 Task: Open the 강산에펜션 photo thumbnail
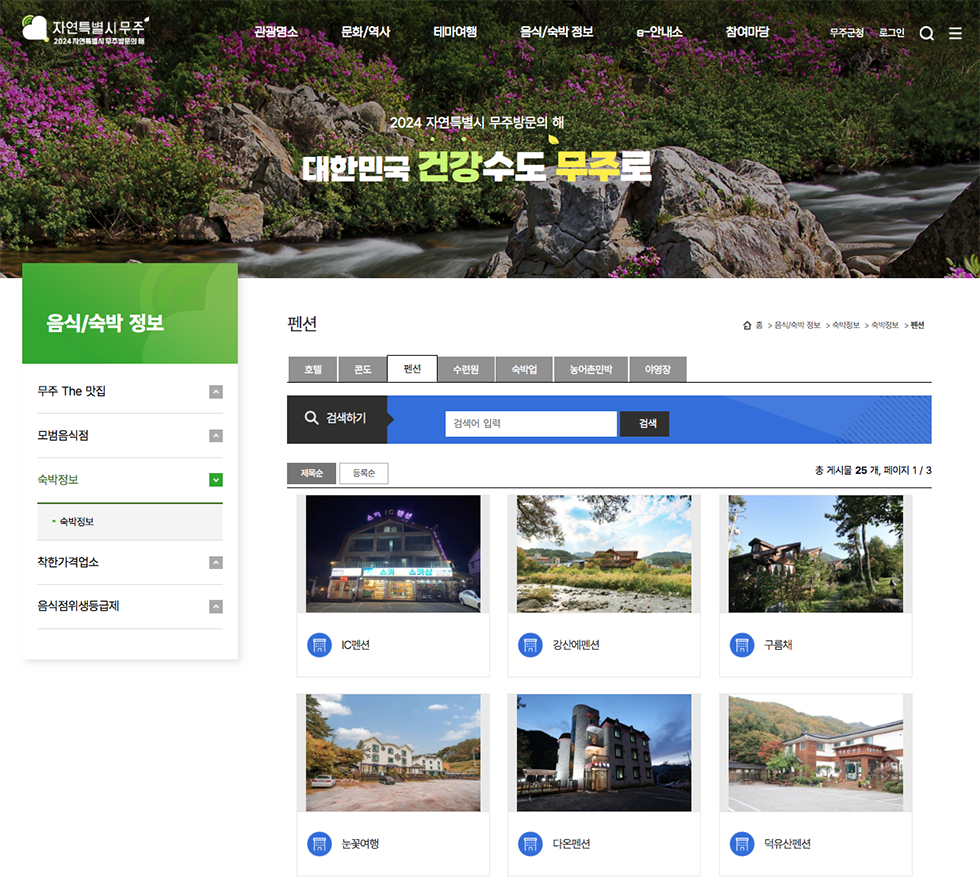pos(604,554)
